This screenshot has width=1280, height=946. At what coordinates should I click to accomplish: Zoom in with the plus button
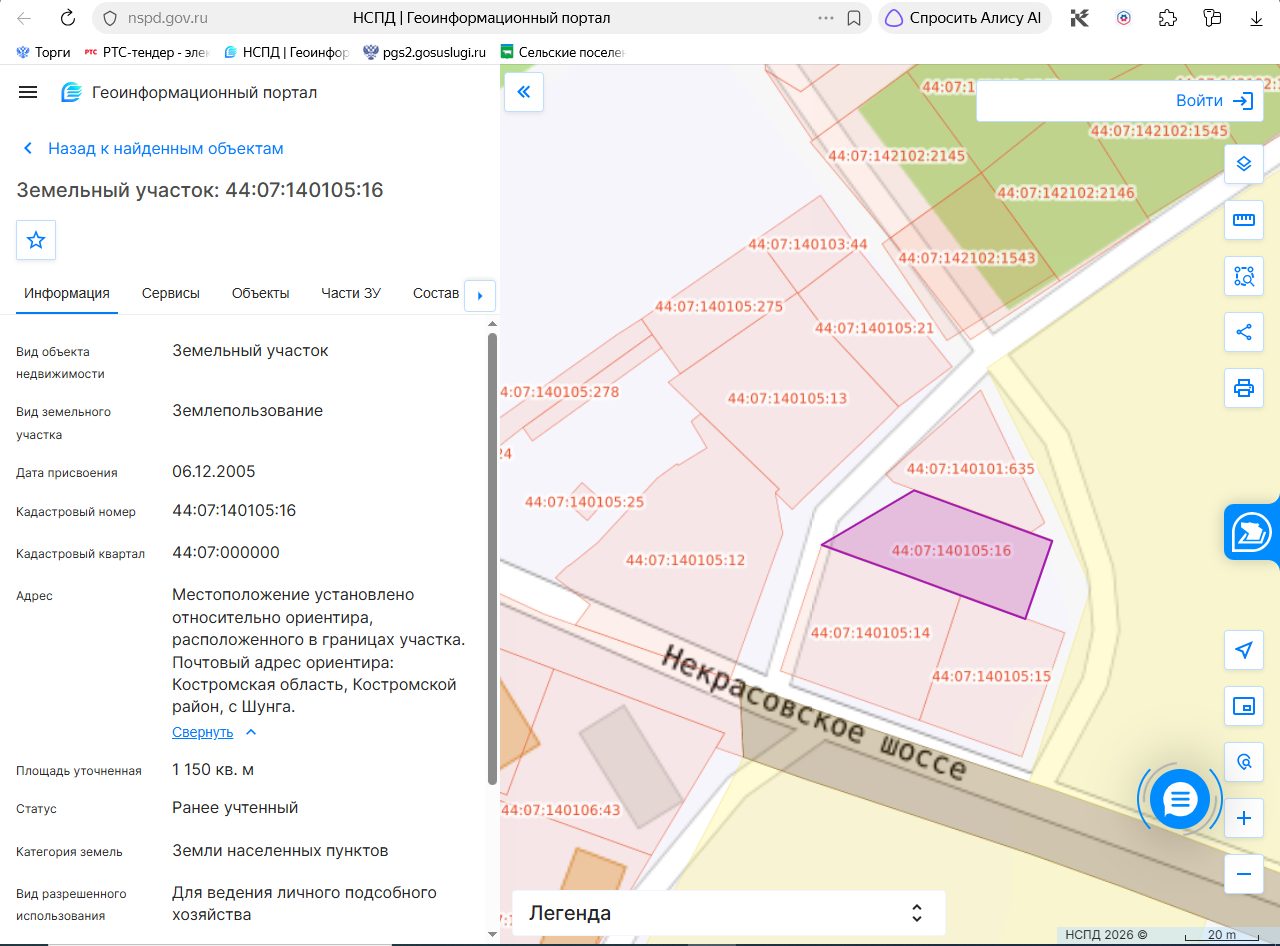coord(1244,818)
